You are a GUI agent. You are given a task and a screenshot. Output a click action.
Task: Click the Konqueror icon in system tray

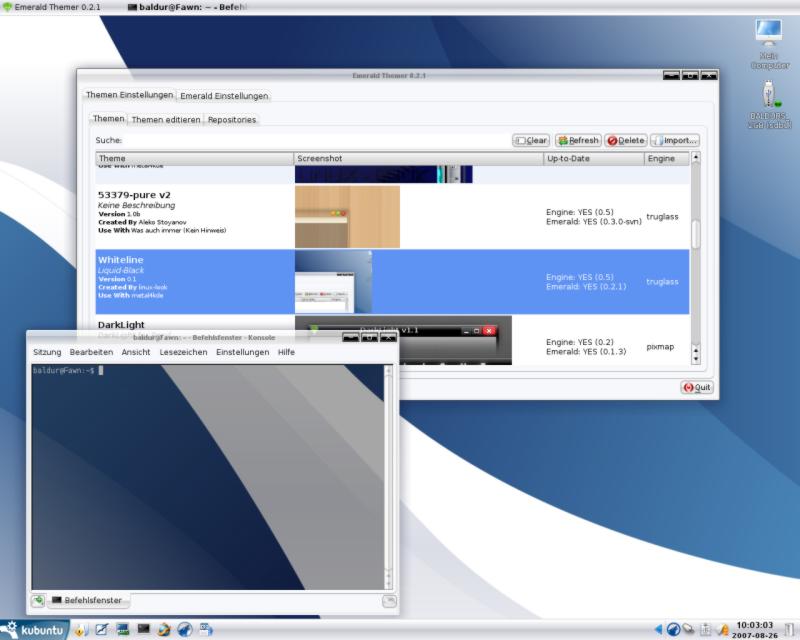click(673, 630)
